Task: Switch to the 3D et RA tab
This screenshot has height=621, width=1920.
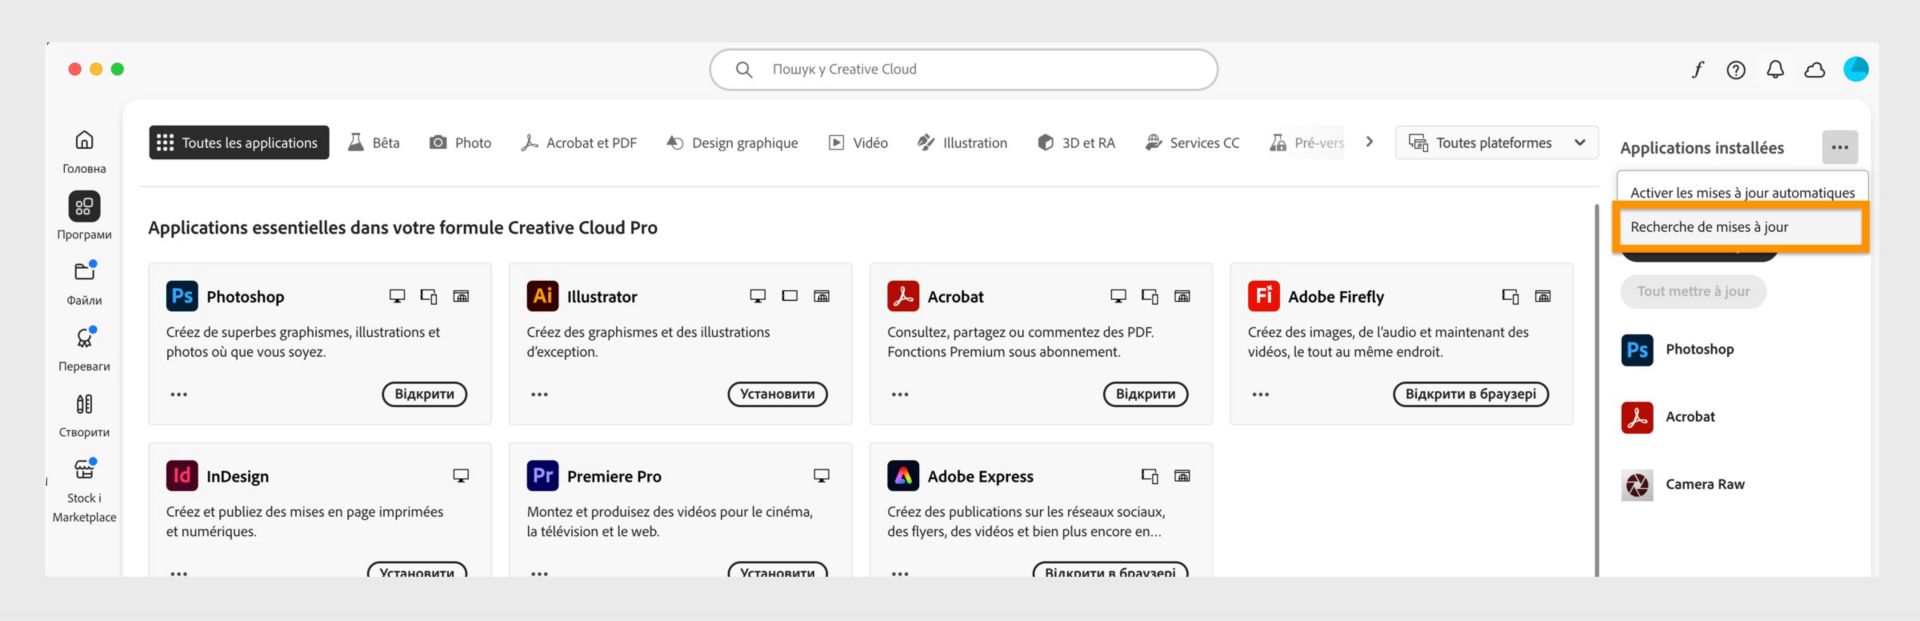Action: pyautogui.click(x=1076, y=143)
